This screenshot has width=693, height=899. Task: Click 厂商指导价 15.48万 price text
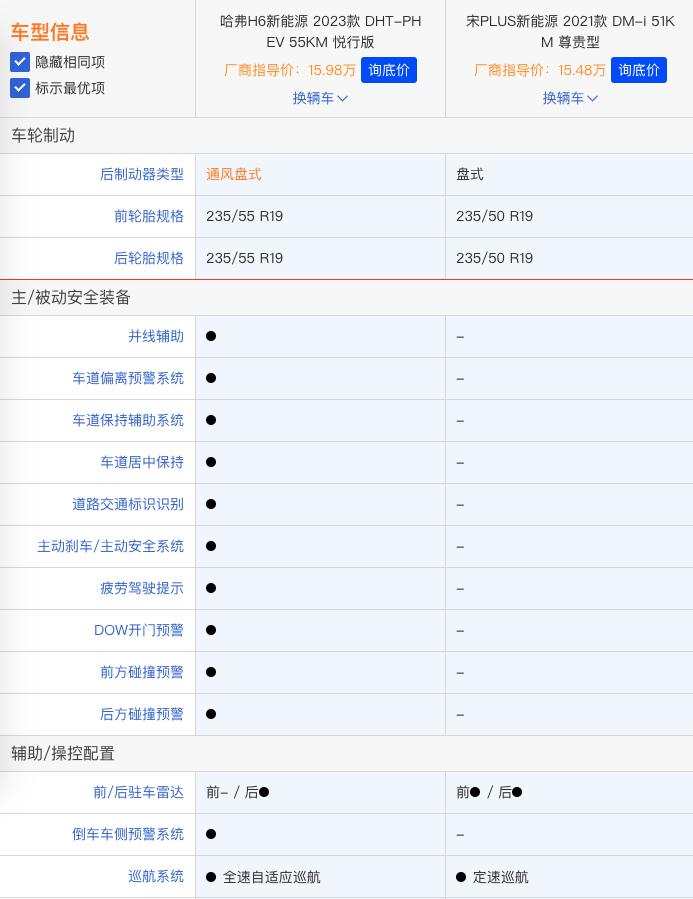pyautogui.click(x=539, y=70)
